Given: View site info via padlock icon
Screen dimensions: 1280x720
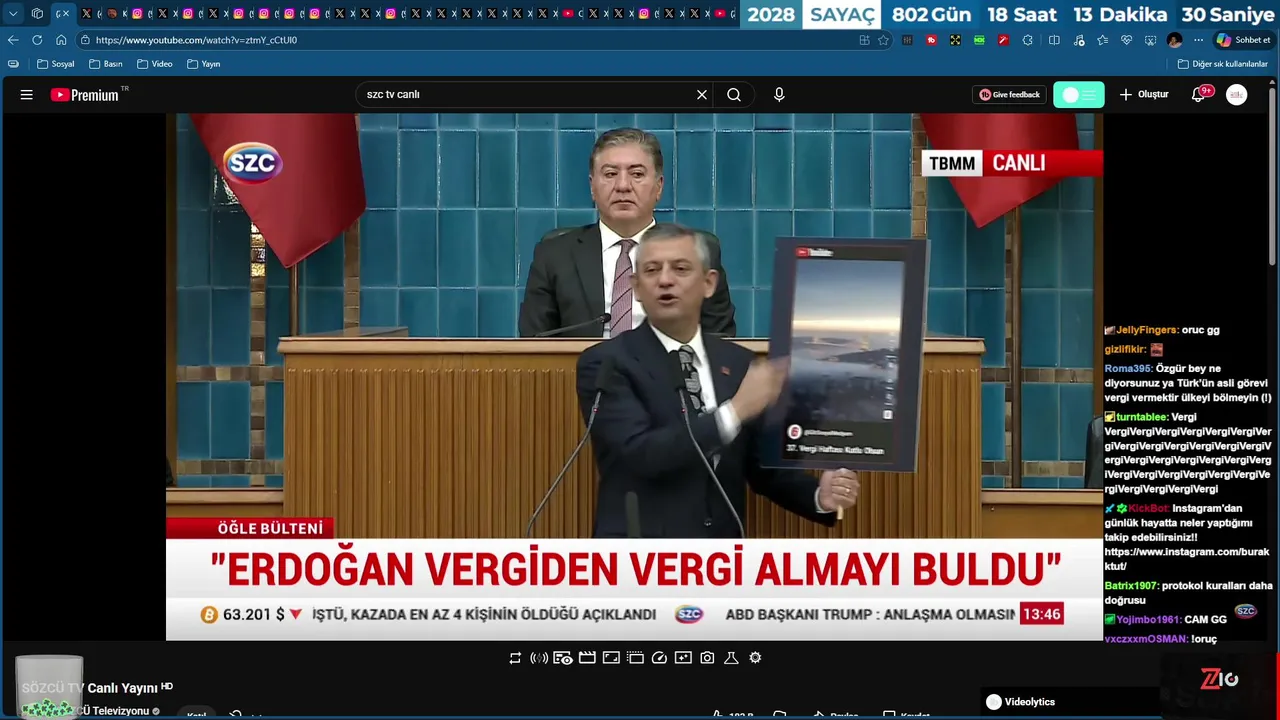Looking at the screenshot, I should click(86, 40).
